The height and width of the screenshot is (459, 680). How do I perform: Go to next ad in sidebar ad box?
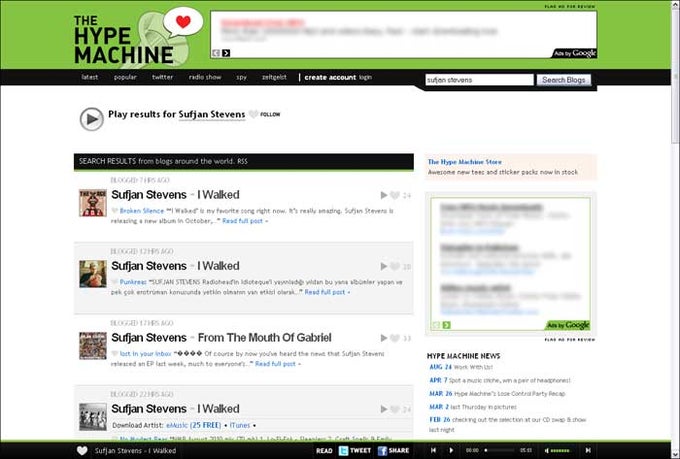[x=446, y=325]
